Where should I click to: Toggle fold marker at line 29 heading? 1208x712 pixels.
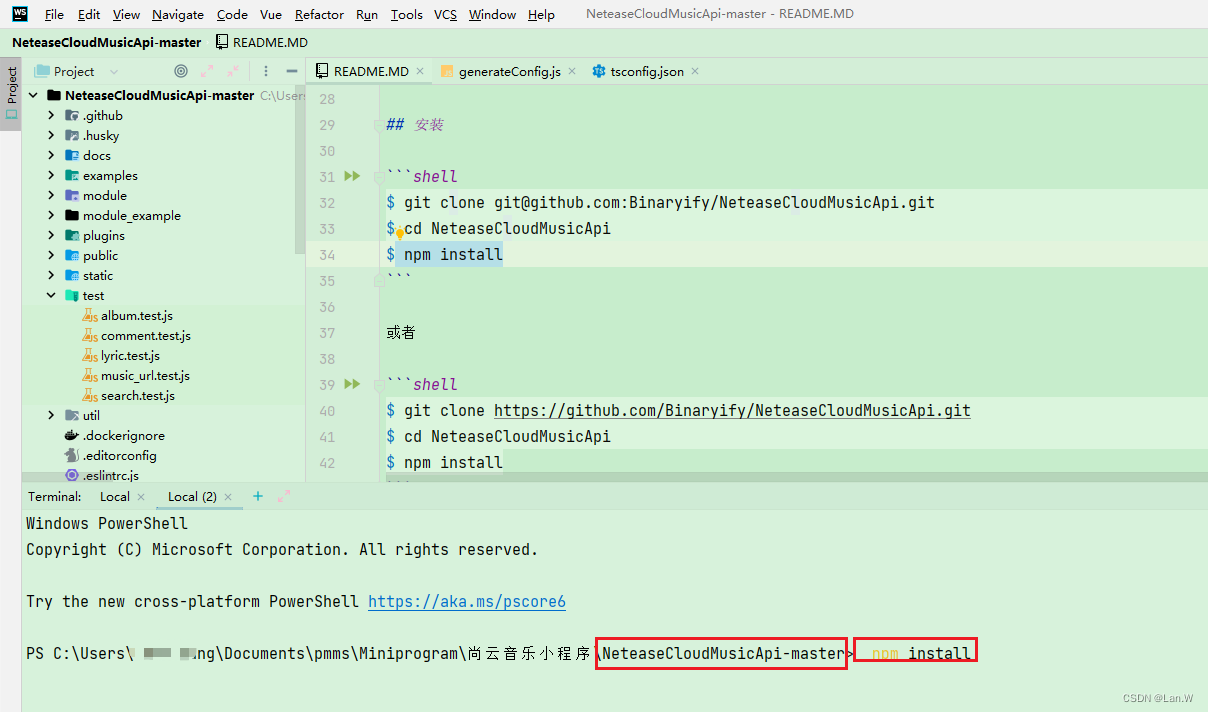[379, 125]
